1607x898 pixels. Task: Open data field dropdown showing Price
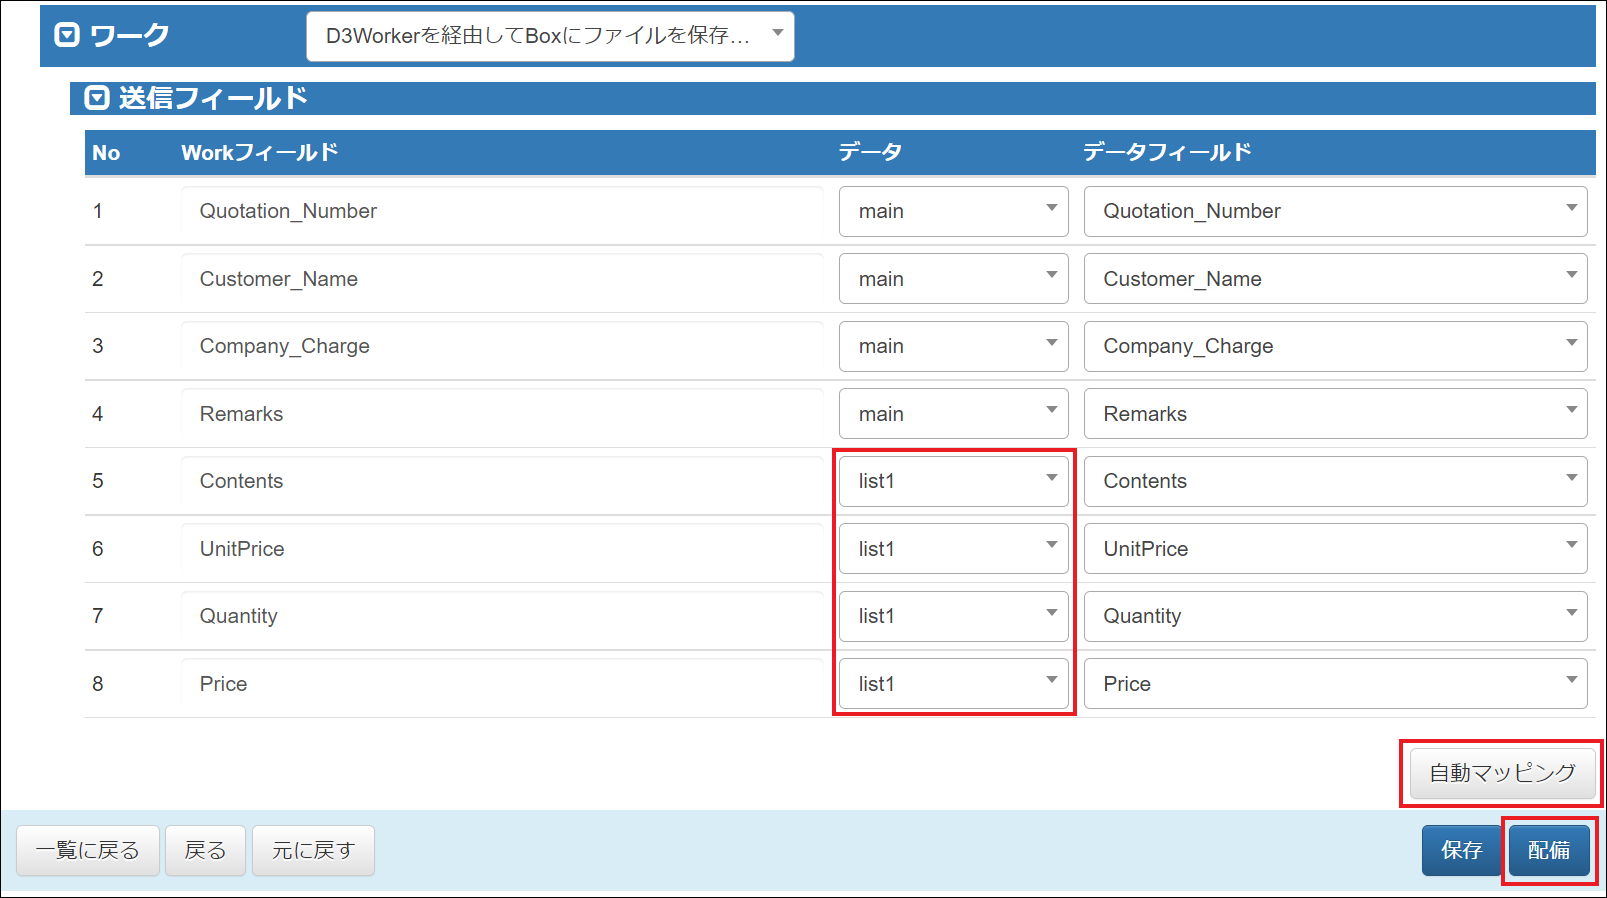point(1334,684)
